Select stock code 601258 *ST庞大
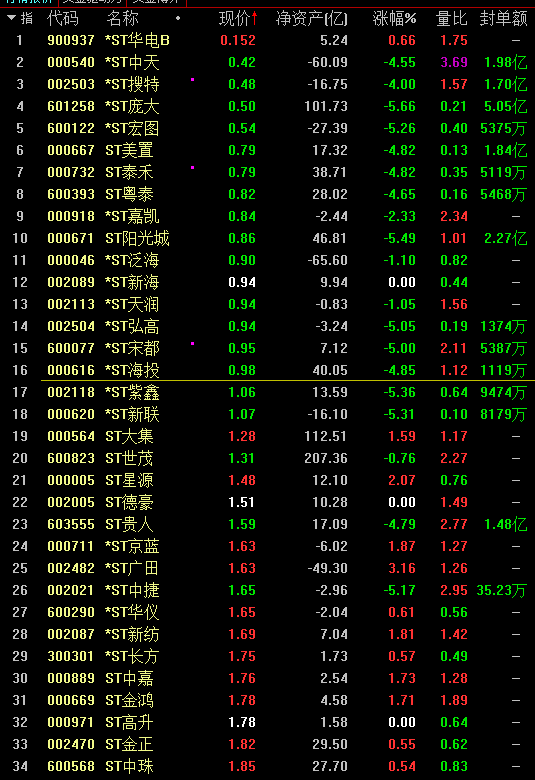Image resolution: width=535 pixels, height=780 pixels. click(267, 106)
